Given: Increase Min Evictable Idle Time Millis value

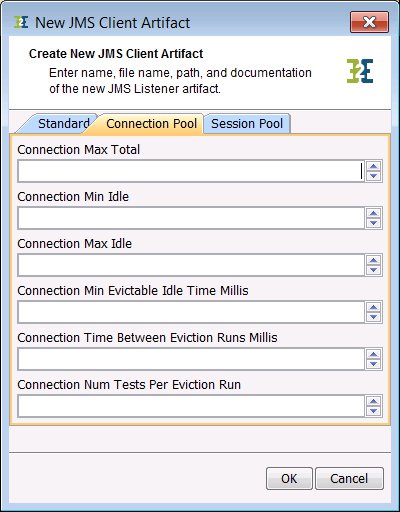Looking at the screenshot, I should click(374, 307).
